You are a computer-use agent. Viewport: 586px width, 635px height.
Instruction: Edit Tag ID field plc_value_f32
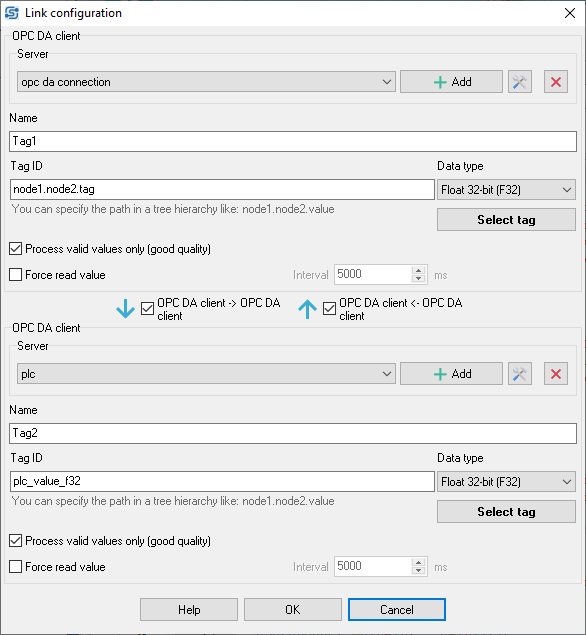[x=222, y=482]
